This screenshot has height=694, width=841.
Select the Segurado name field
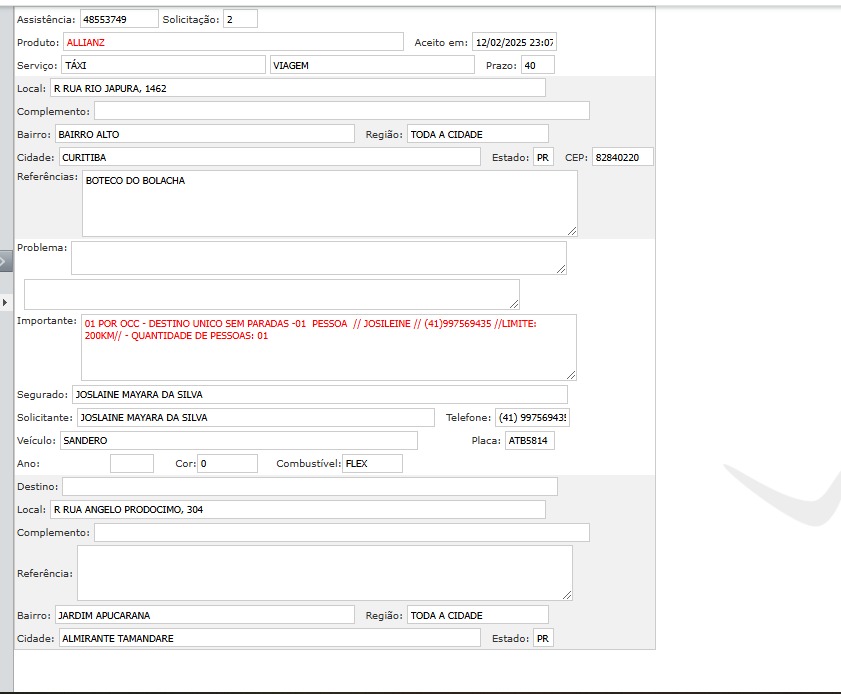[x=320, y=395]
